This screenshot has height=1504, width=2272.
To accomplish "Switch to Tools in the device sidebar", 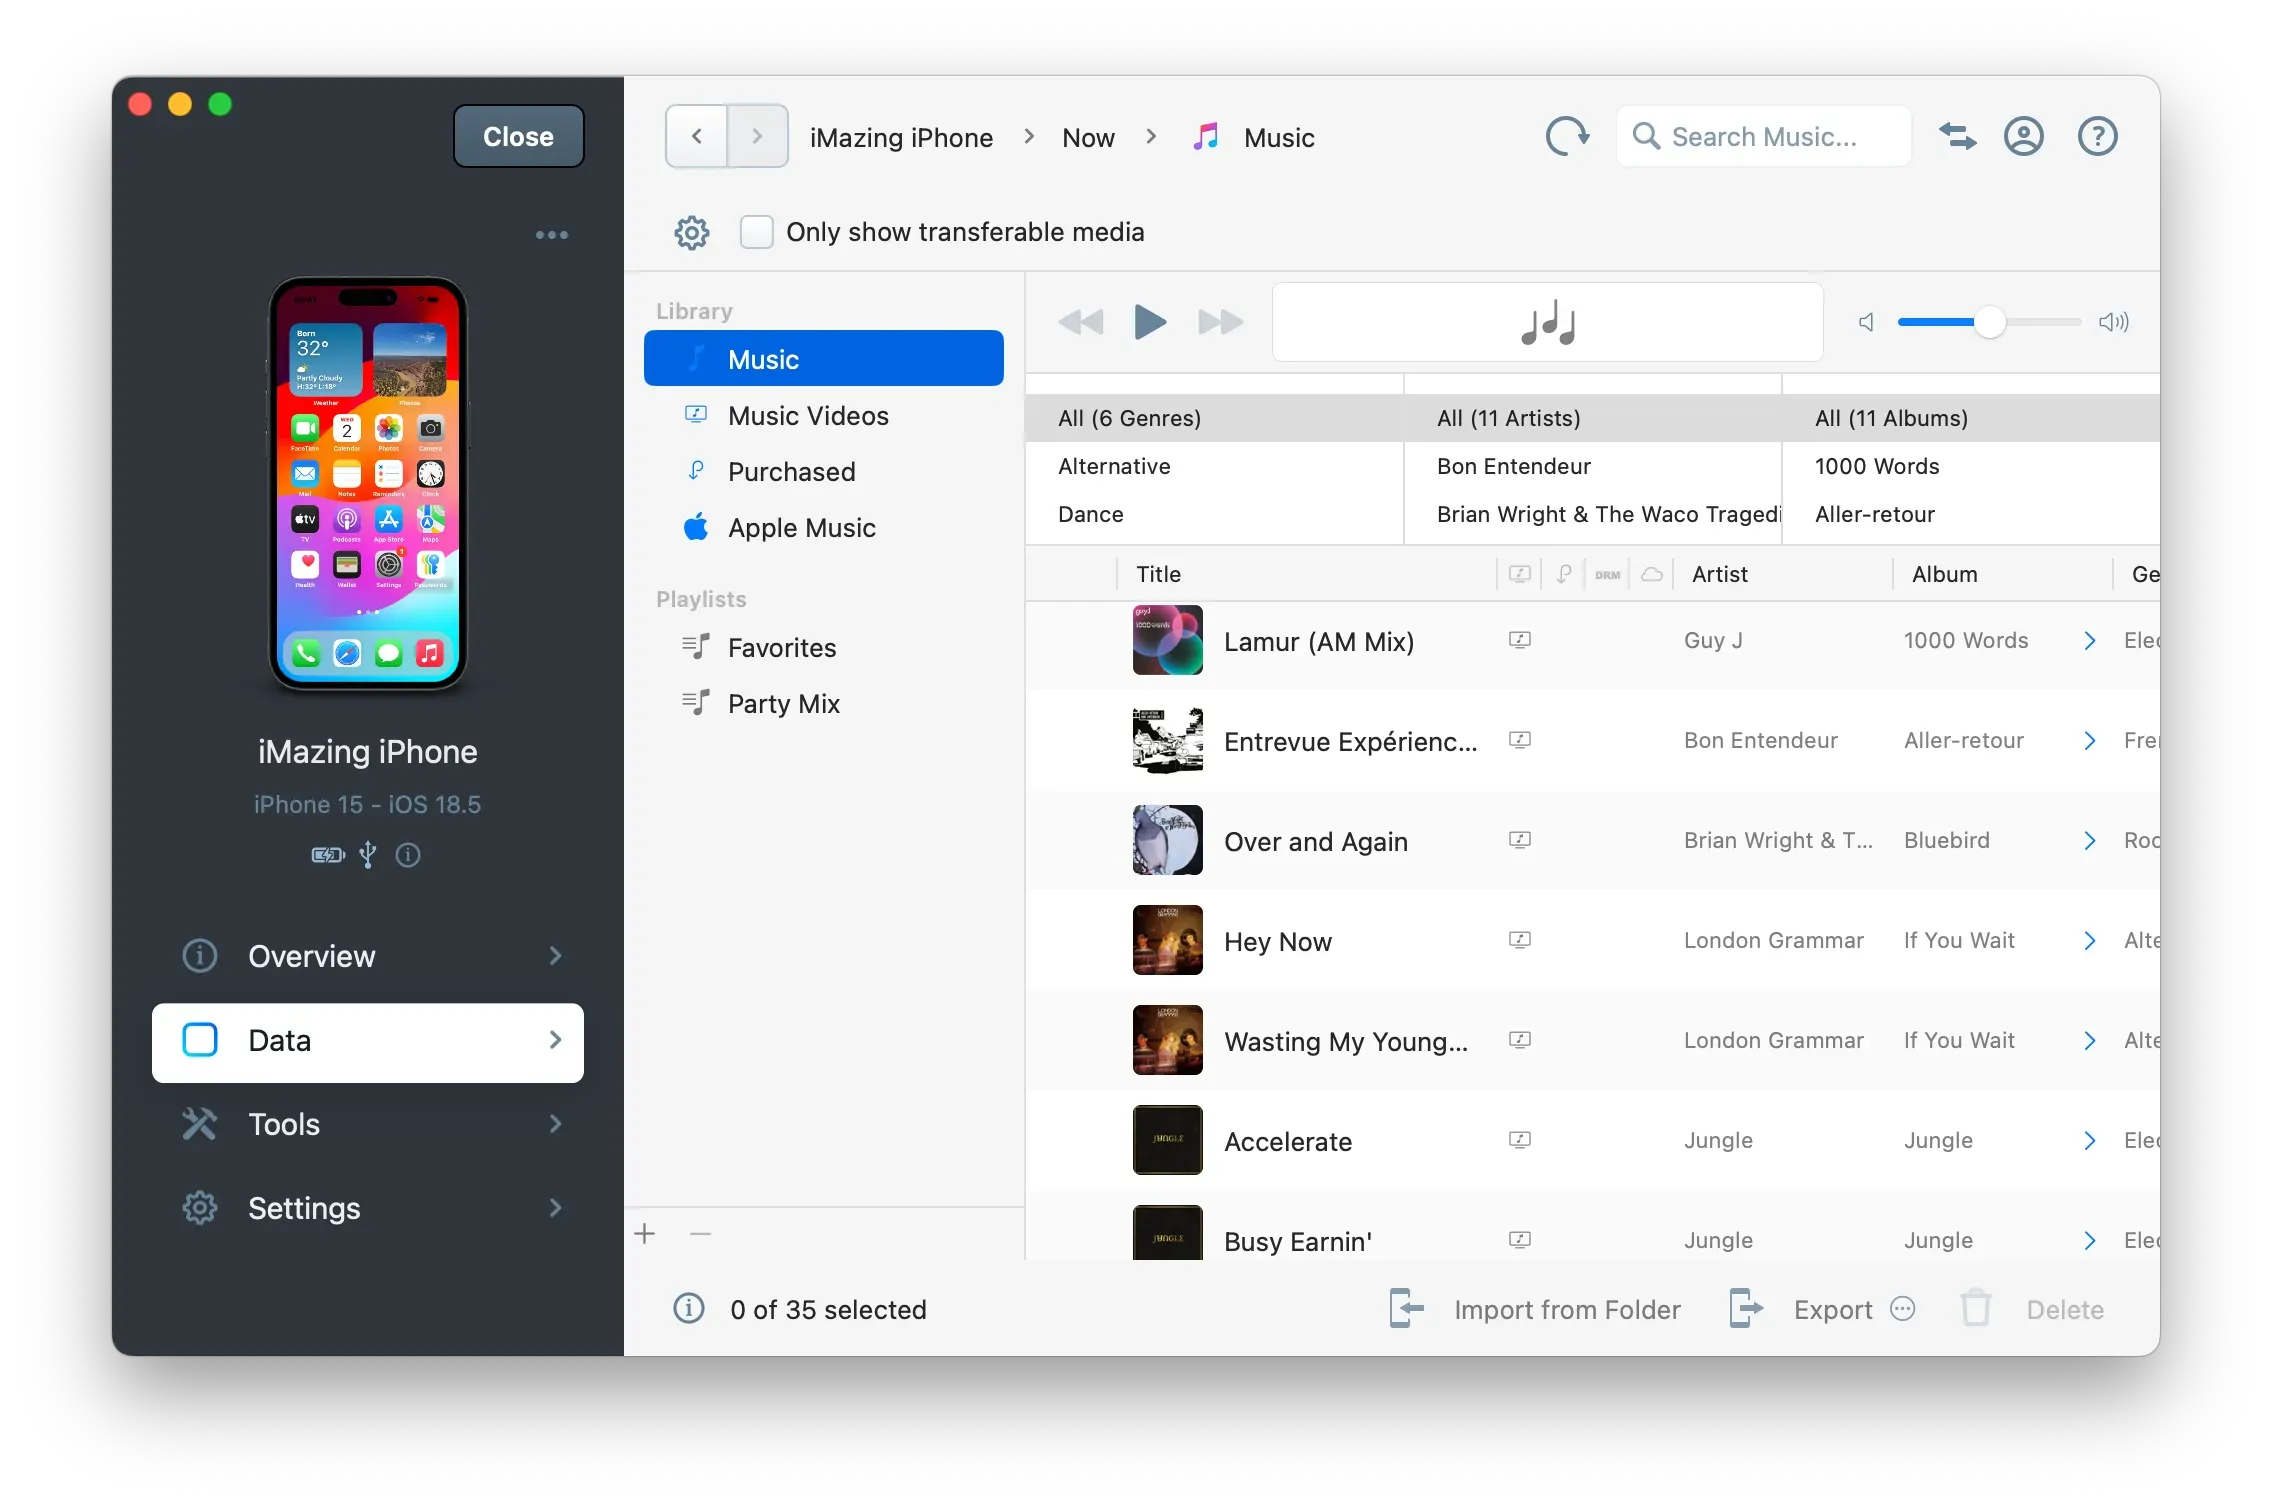I will 283,1124.
